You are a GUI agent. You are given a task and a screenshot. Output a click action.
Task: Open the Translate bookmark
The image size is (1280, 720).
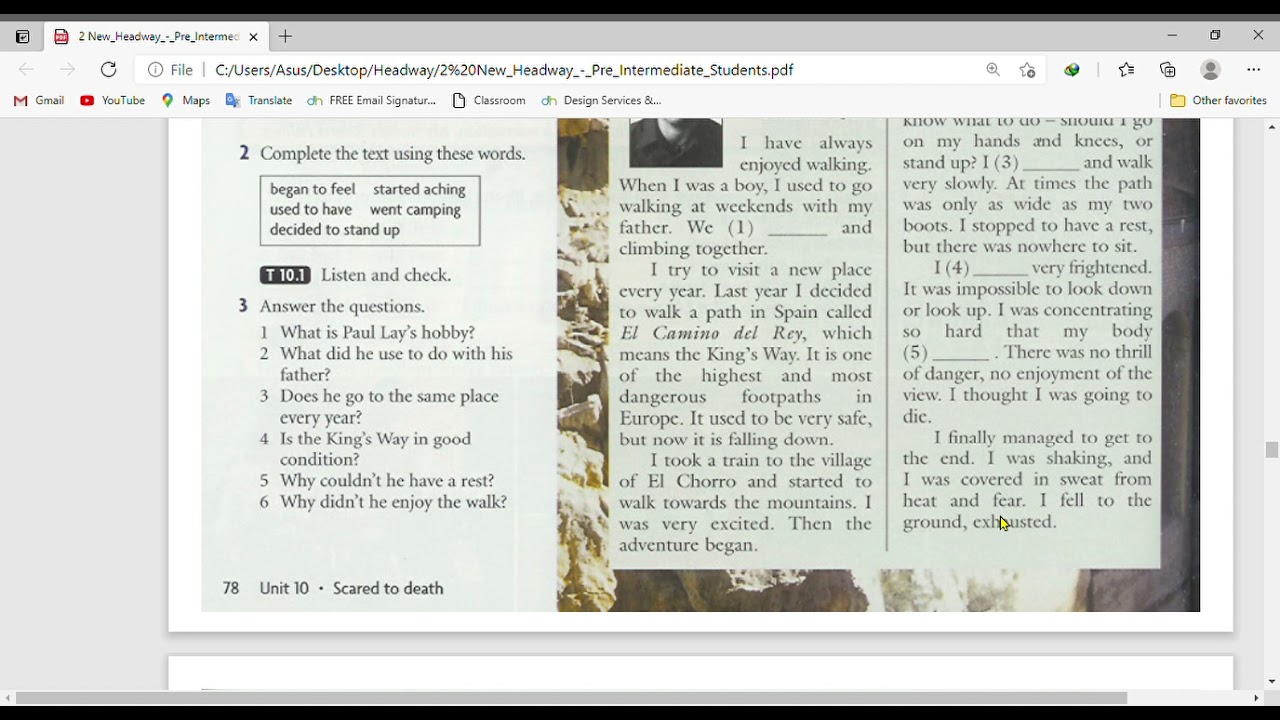259,100
